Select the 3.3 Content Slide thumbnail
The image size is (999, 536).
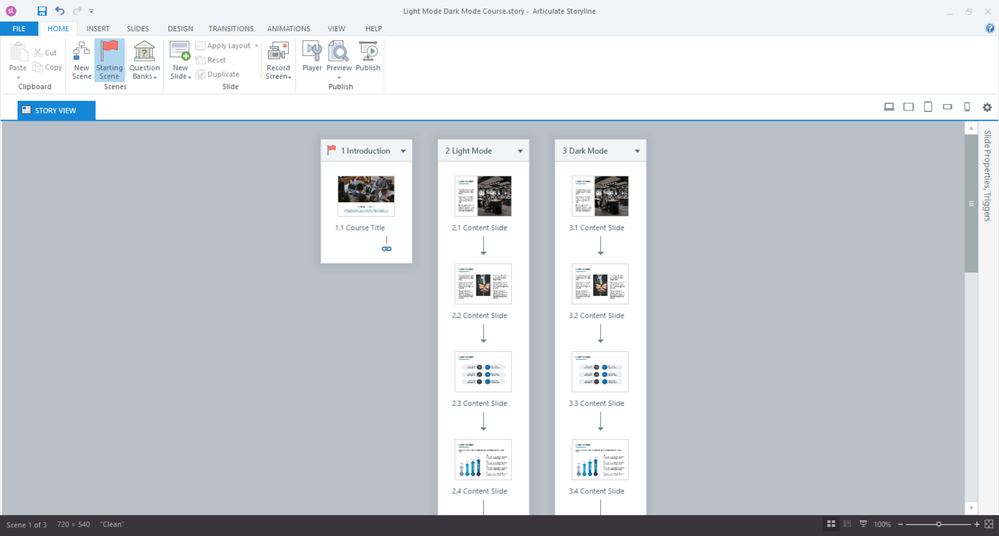(x=600, y=372)
